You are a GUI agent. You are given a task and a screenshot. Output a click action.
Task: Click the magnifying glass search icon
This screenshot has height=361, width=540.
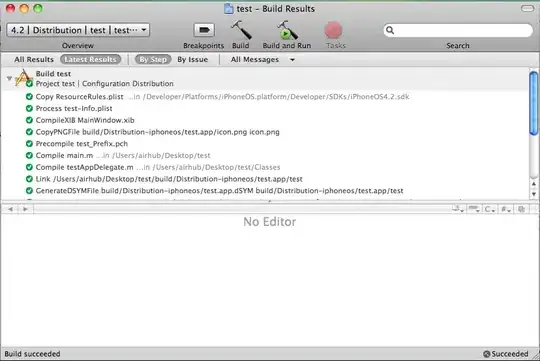[x=390, y=30]
